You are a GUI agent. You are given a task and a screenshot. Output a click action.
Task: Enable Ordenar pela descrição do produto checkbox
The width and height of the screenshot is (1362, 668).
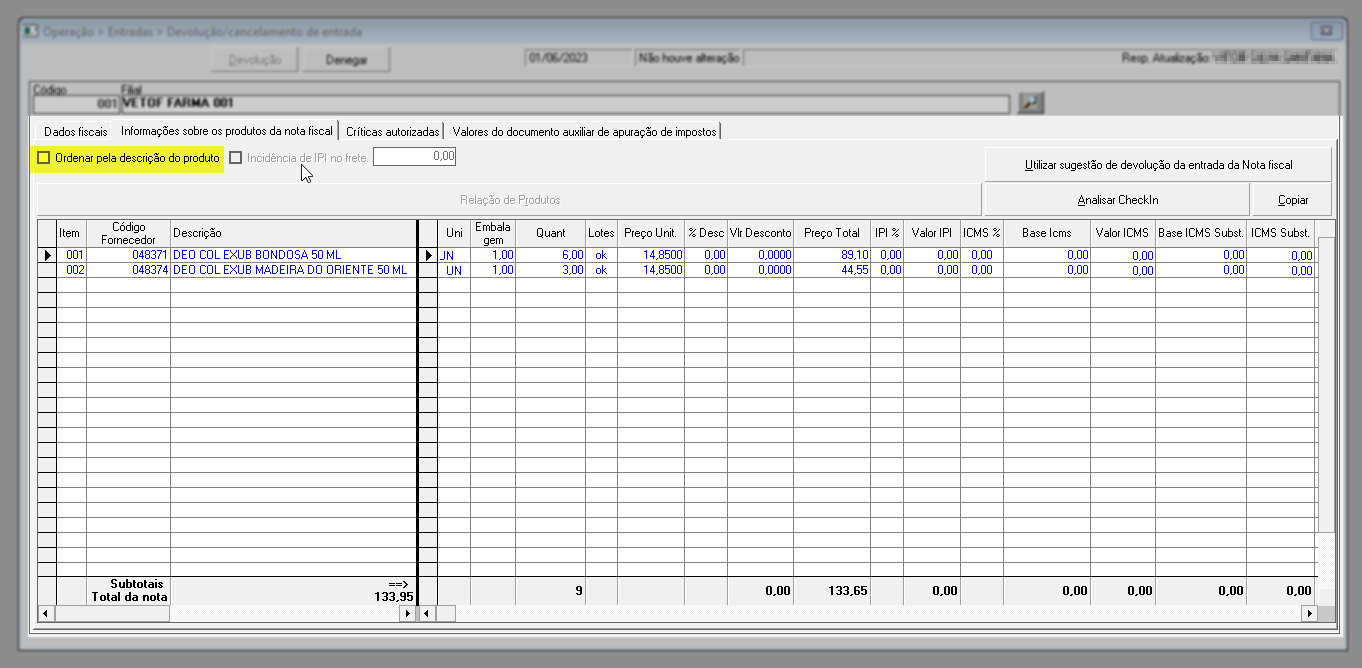pyautogui.click(x=44, y=158)
